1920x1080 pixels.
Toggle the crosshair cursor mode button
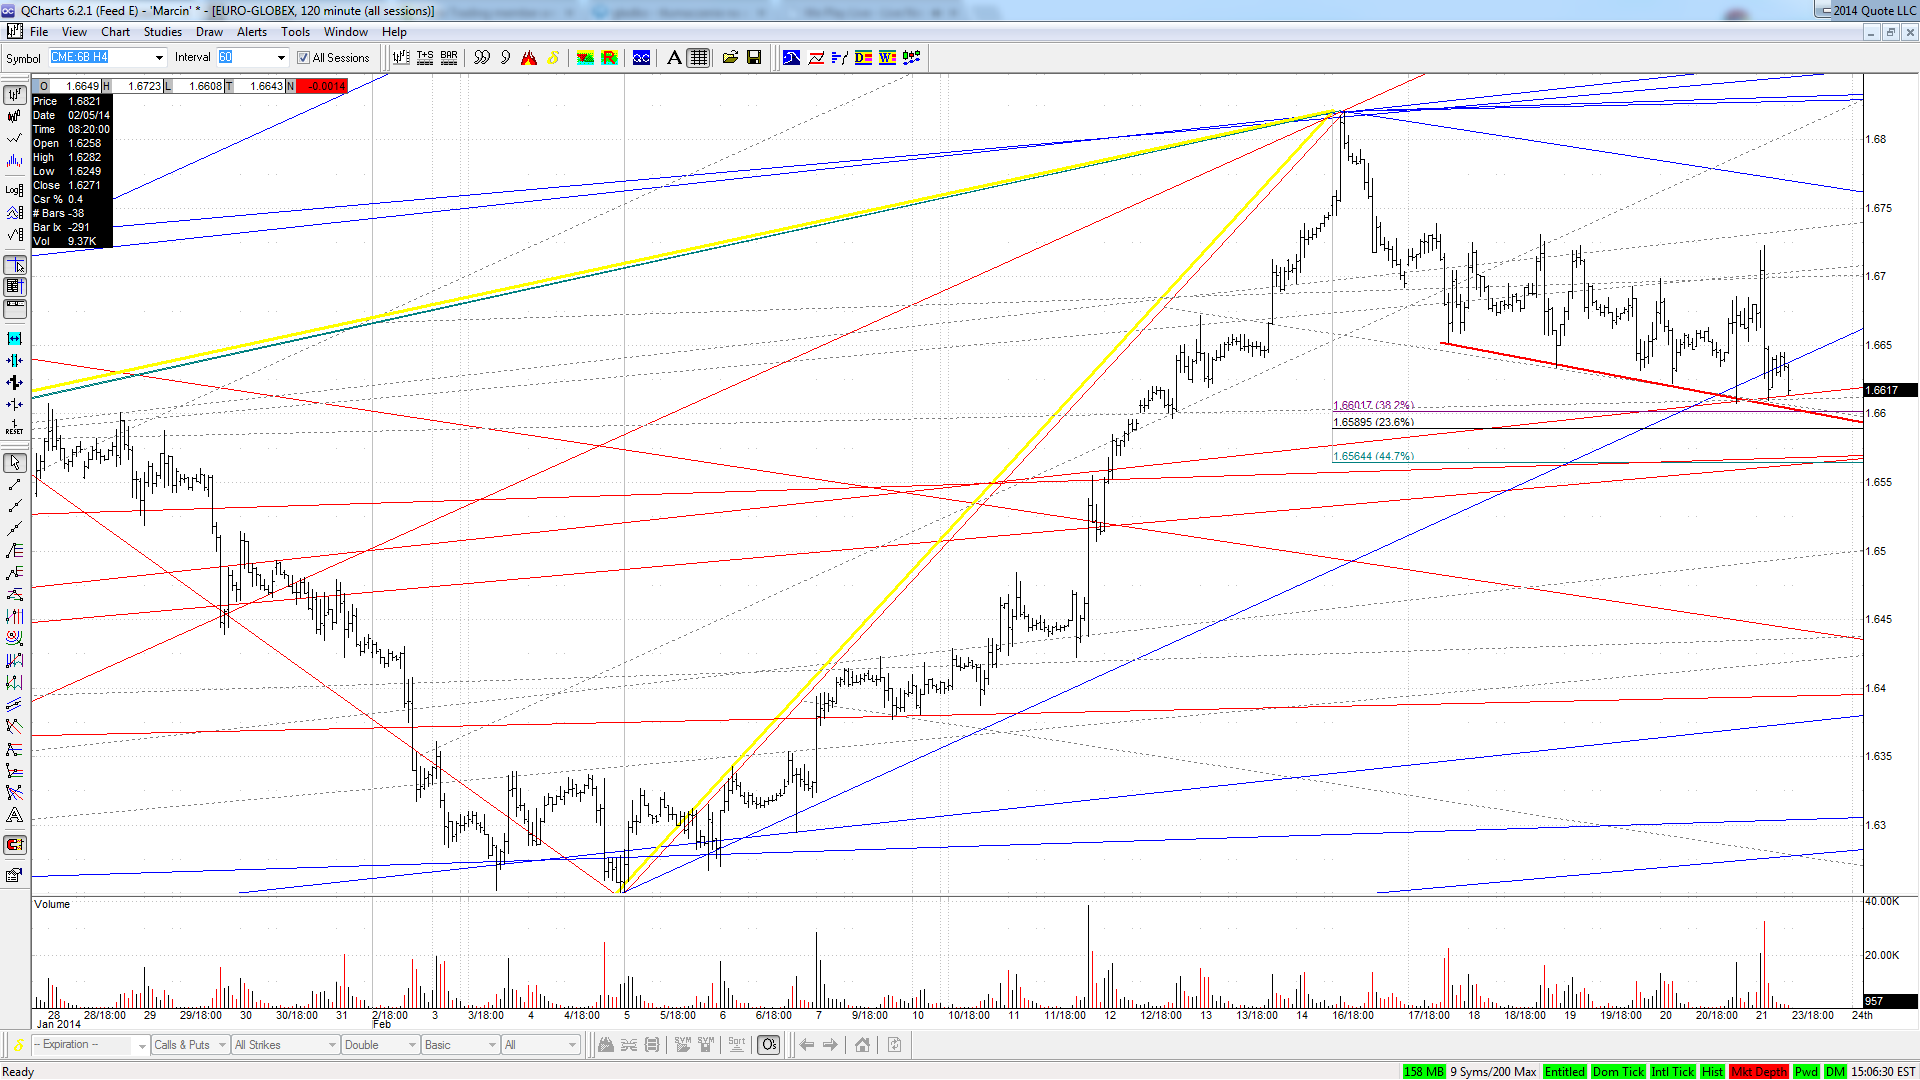click(15, 265)
